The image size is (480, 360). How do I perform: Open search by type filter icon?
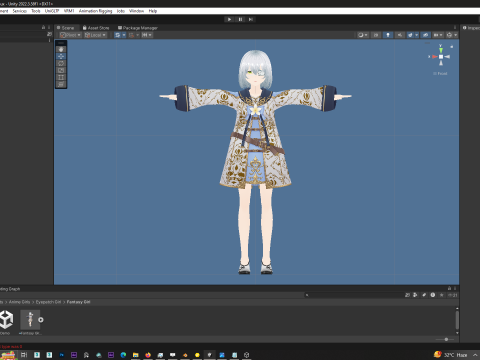point(415,295)
